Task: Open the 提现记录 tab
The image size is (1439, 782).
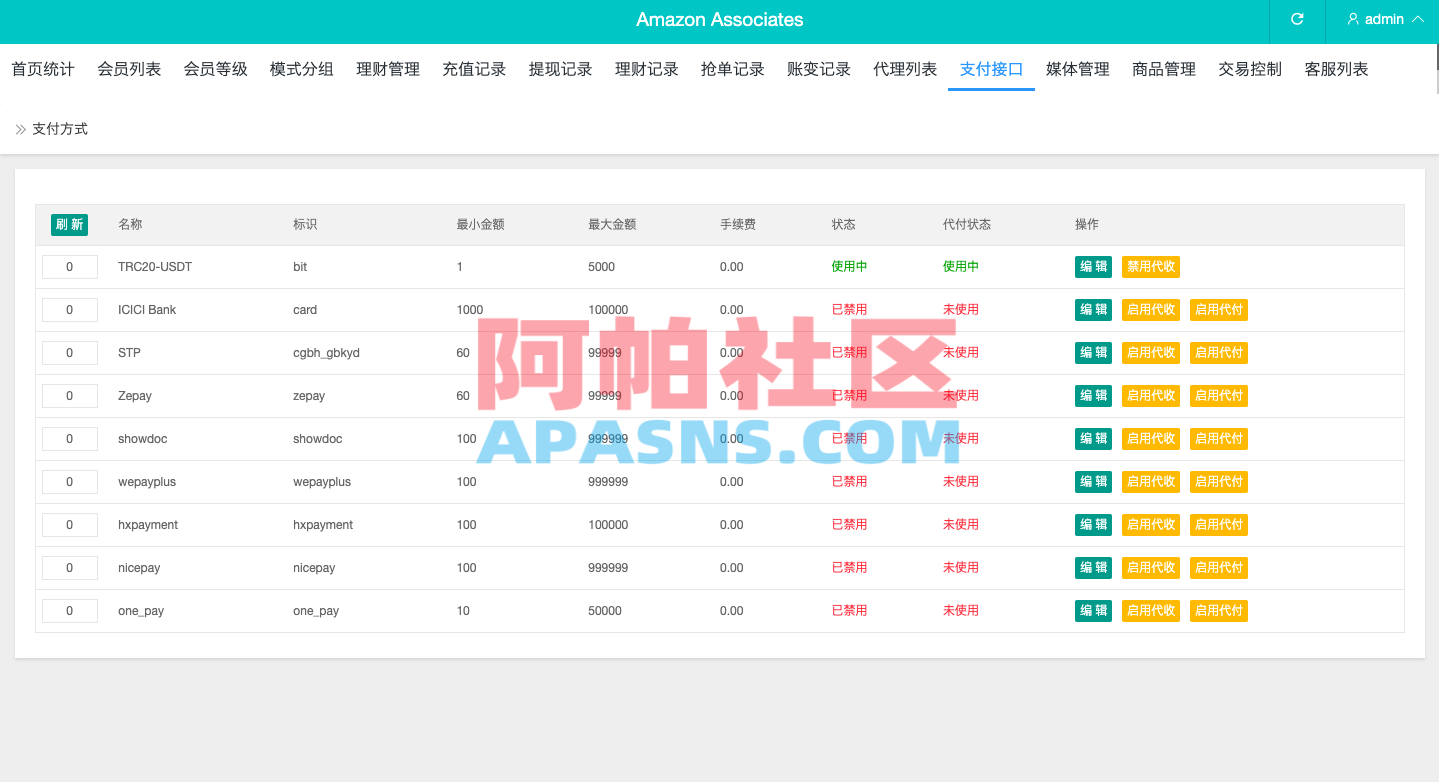Action: 560,69
